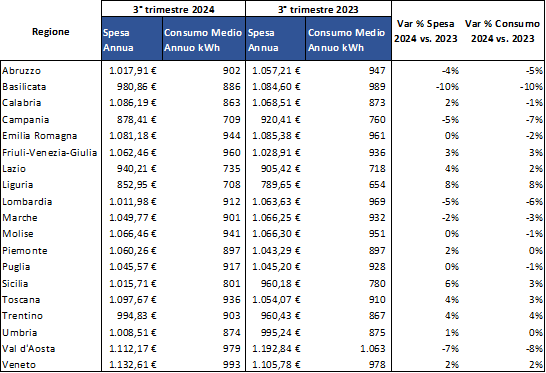This screenshot has width=546, height=373.
Task: Click the 3° trimestre 2023 header
Action: (x=318, y=9)
